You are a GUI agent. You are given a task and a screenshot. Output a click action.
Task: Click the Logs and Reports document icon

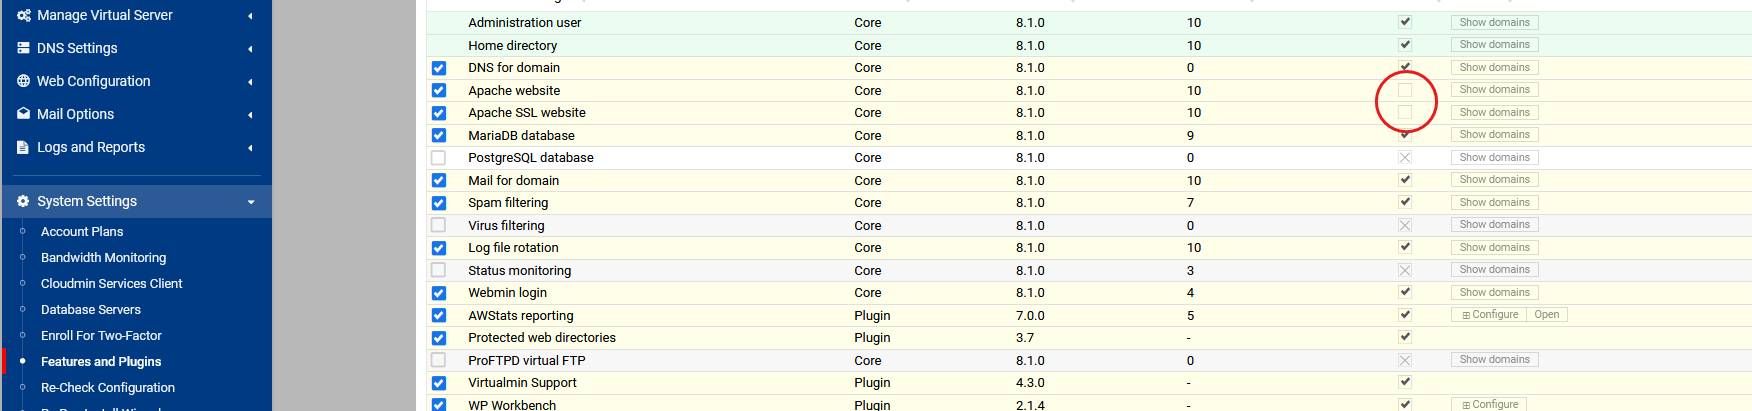(x=23, y=147)
